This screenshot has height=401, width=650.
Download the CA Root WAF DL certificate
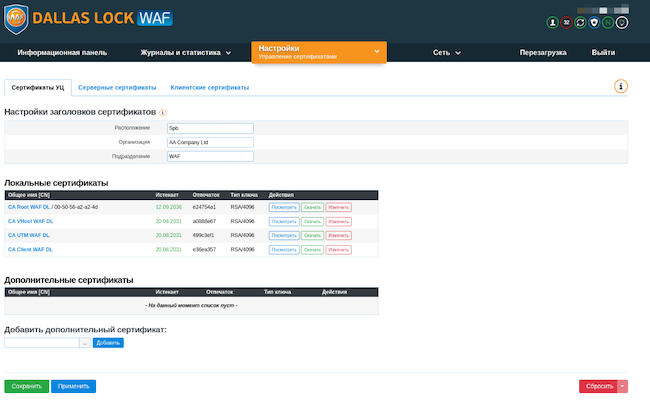pyautogui.click(x=312, y=207)
